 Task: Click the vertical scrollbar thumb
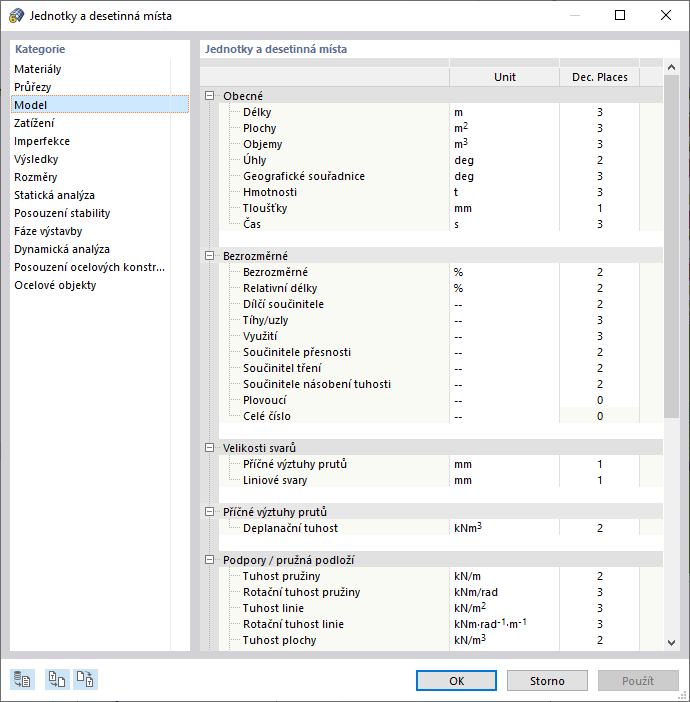(671, 246)
